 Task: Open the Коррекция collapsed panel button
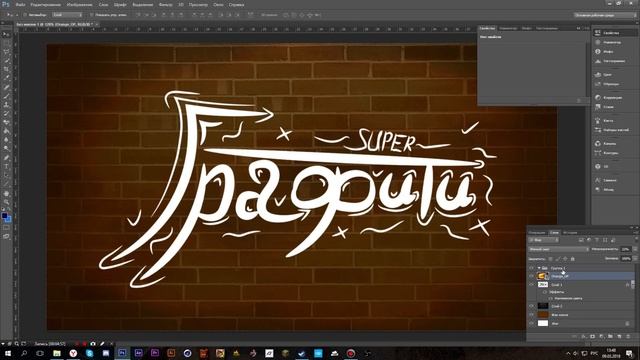coord(608,97)
